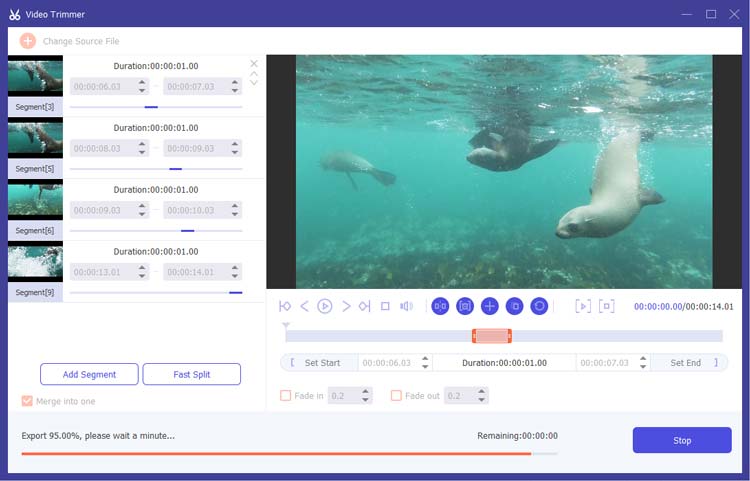
Task: Adjust the Segment[5] end time stepper
Action: coord(235,148)
